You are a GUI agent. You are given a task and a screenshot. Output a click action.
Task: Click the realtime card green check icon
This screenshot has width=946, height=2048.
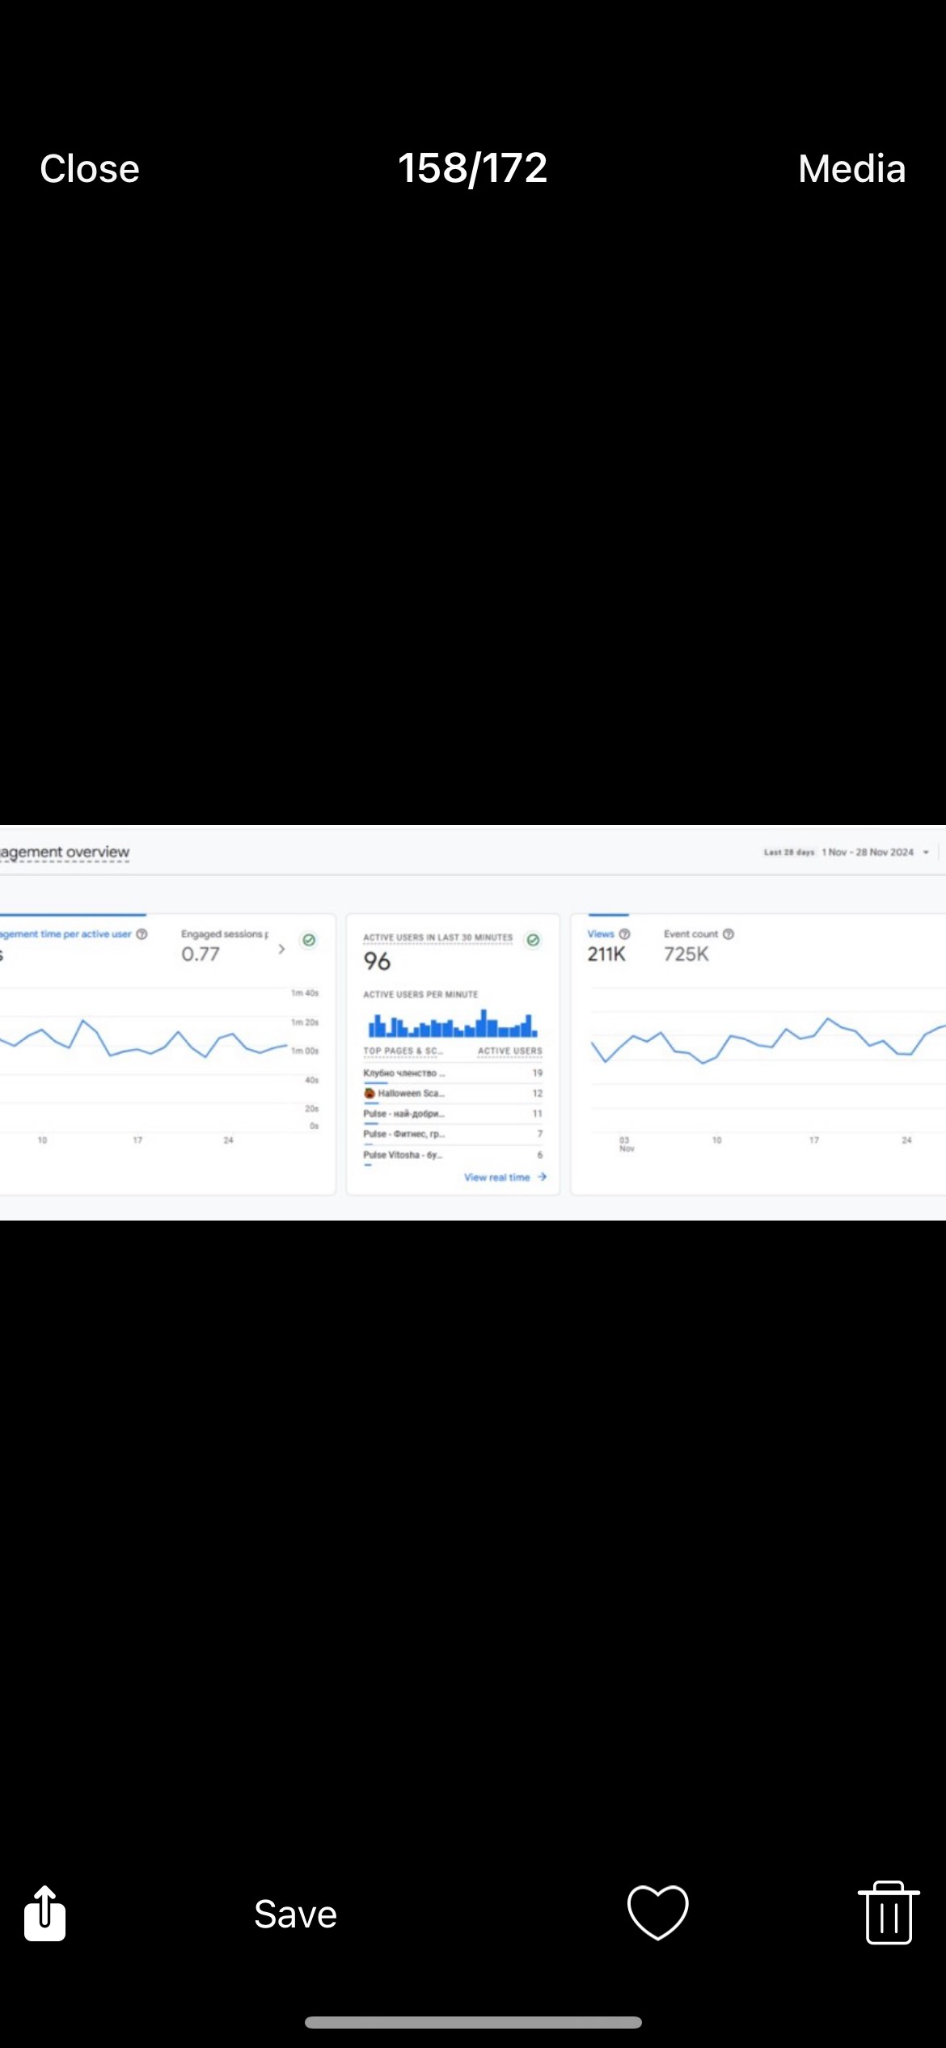533,940
